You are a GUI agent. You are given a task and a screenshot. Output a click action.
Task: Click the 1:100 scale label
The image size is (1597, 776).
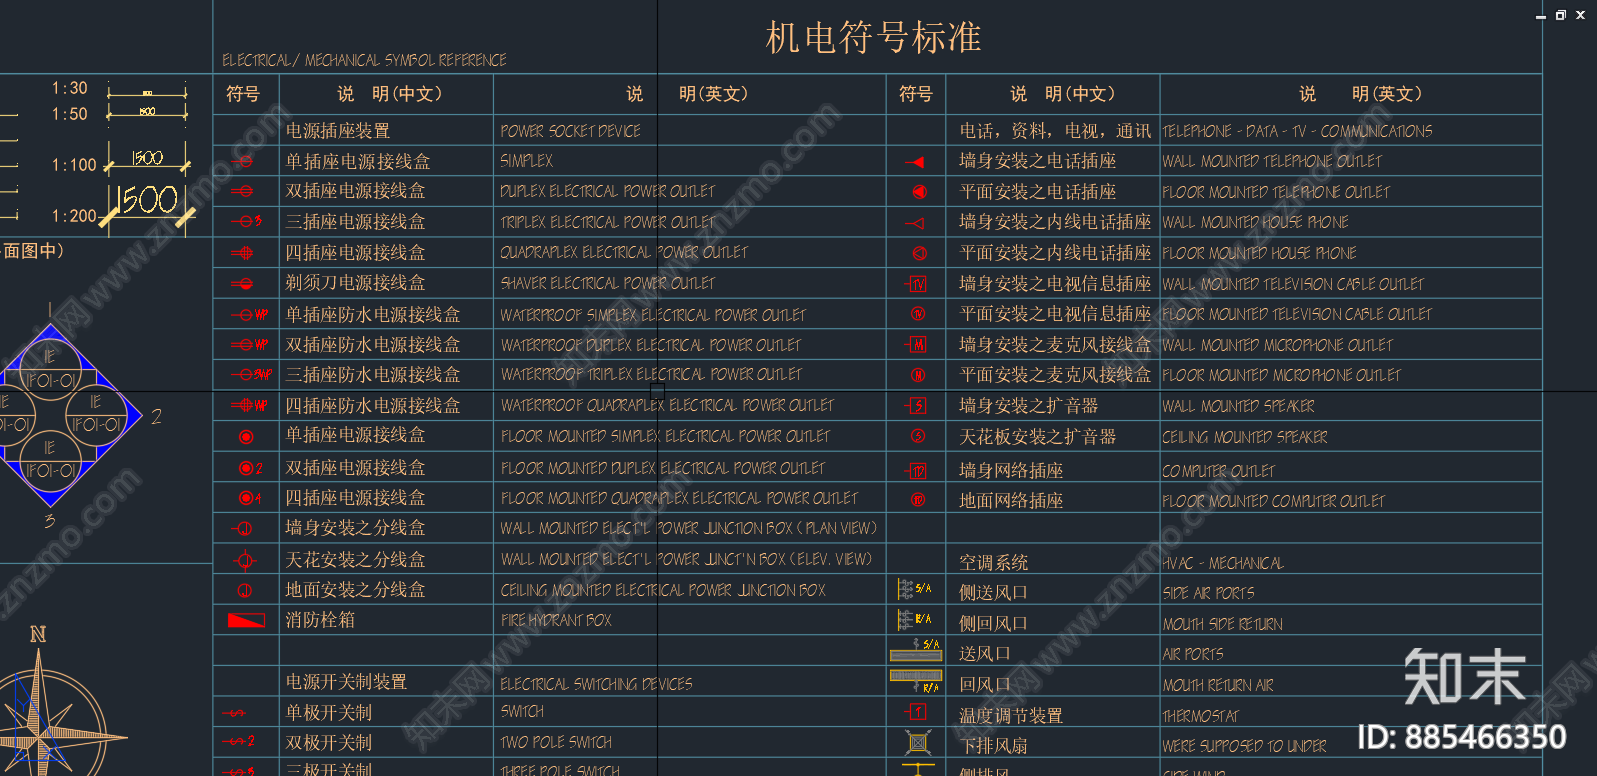(x=74, y=165)
